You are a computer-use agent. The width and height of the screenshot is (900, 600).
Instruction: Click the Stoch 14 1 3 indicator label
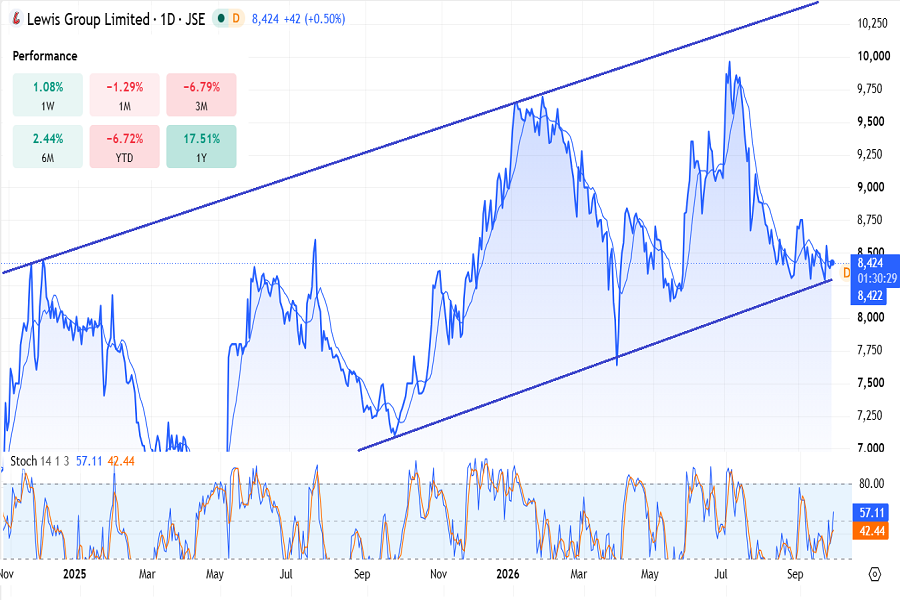click(40, 461)
